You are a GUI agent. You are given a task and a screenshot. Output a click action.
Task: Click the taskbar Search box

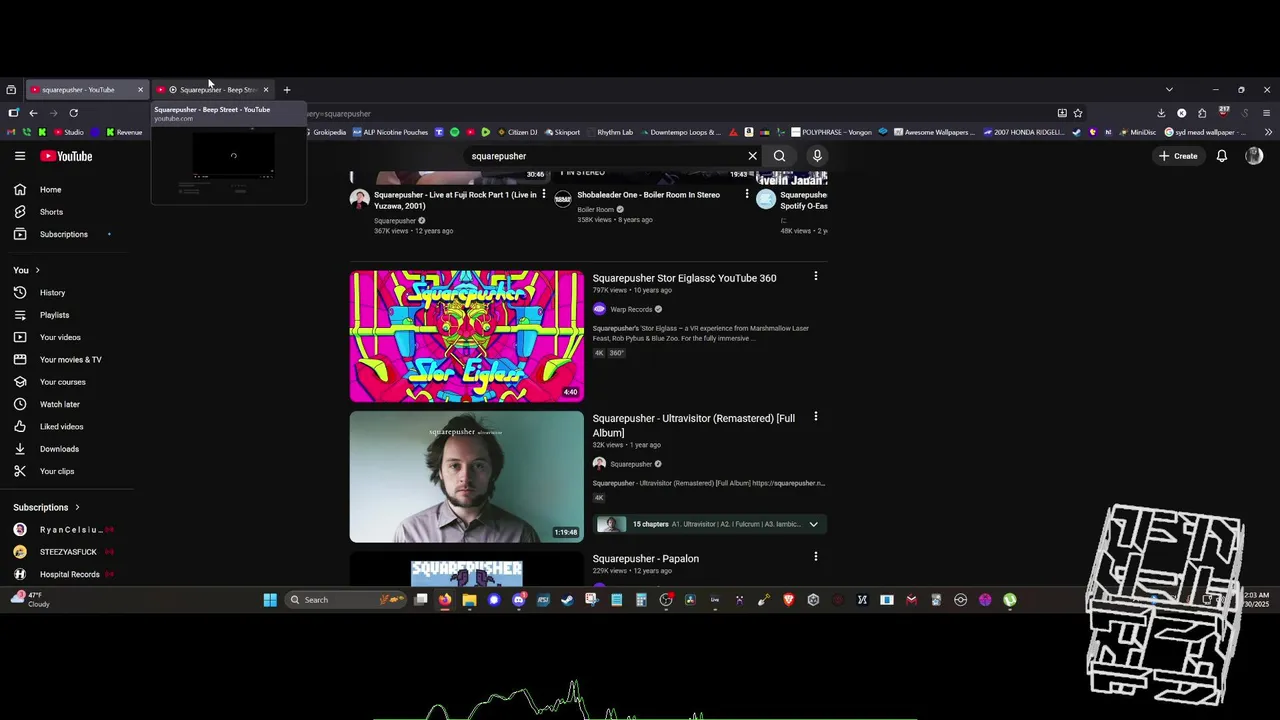(346, 600)
